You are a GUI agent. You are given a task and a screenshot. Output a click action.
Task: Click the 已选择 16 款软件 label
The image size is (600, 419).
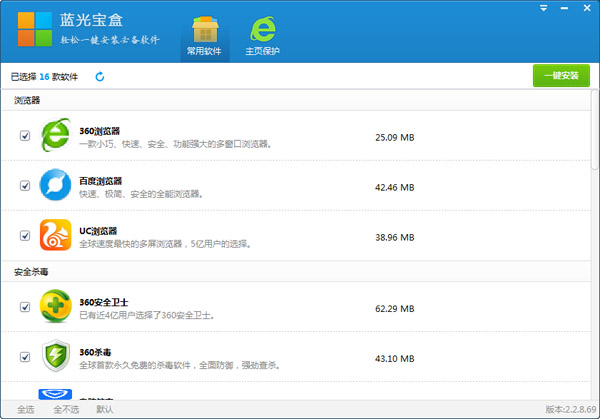point(44,77)
